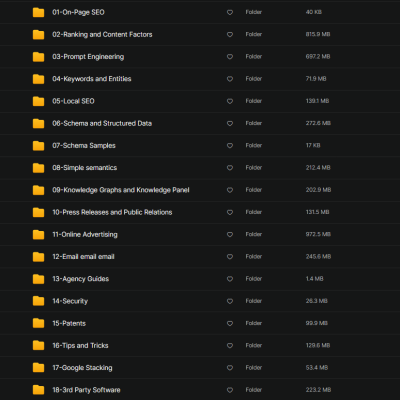
Task: Click folder icon of 12-Email email email
Action: pos(38,257)
